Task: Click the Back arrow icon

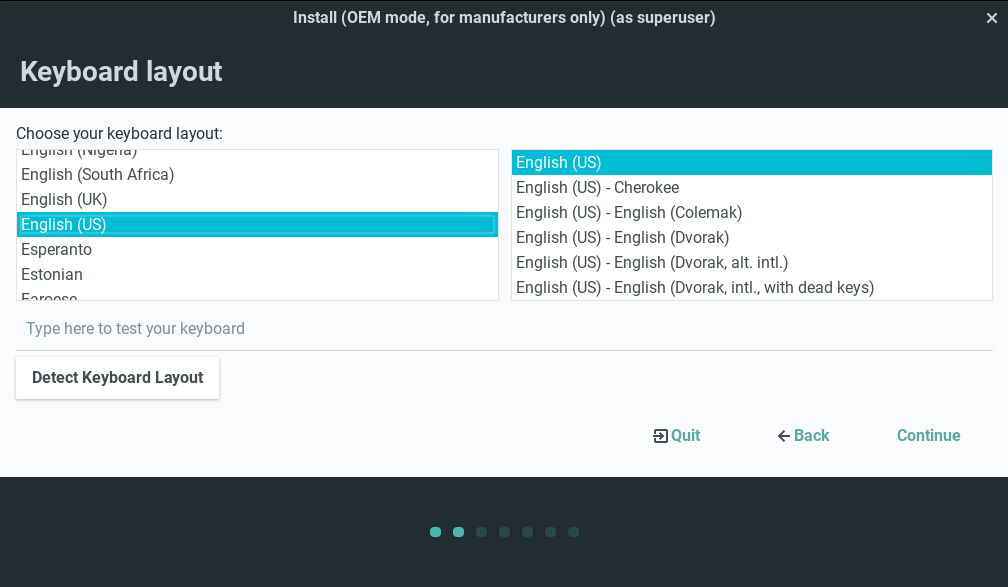Action: click(x=784, y=436)
